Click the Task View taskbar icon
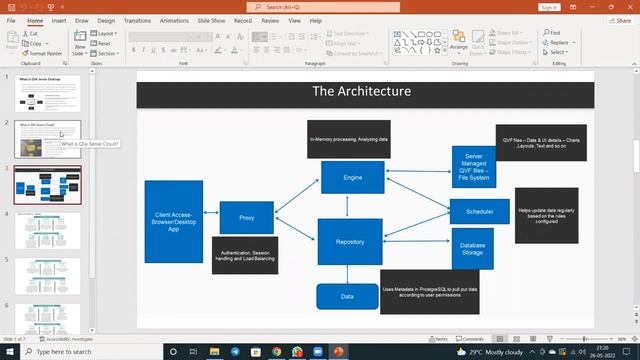640x360 pixels. [x=193, y=351]
